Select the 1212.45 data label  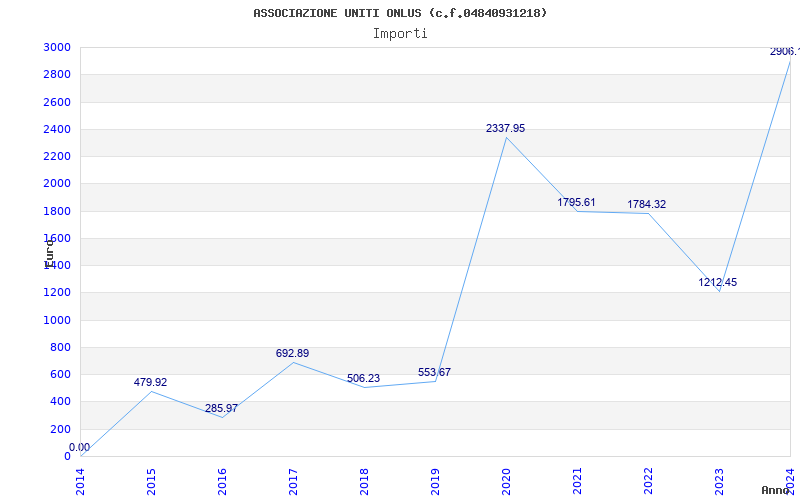click(717, 282)
